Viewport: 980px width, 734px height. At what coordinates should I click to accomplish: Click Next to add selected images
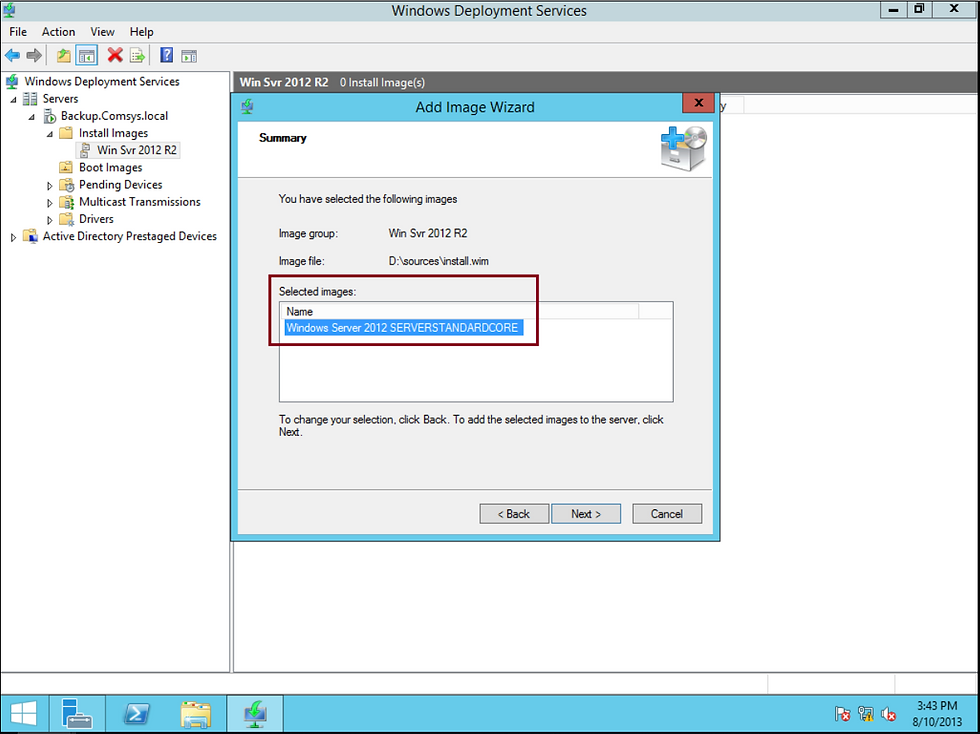(586, 514)
